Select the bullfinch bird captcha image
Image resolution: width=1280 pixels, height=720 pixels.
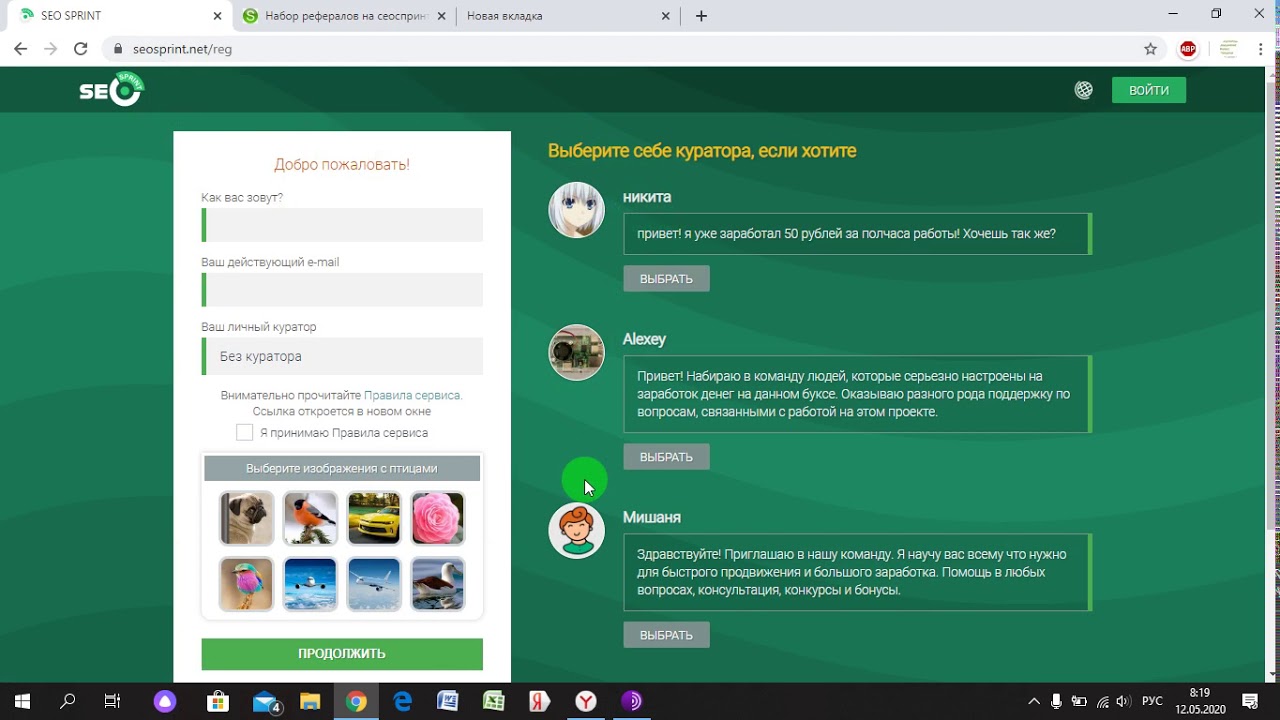point(310,518)
